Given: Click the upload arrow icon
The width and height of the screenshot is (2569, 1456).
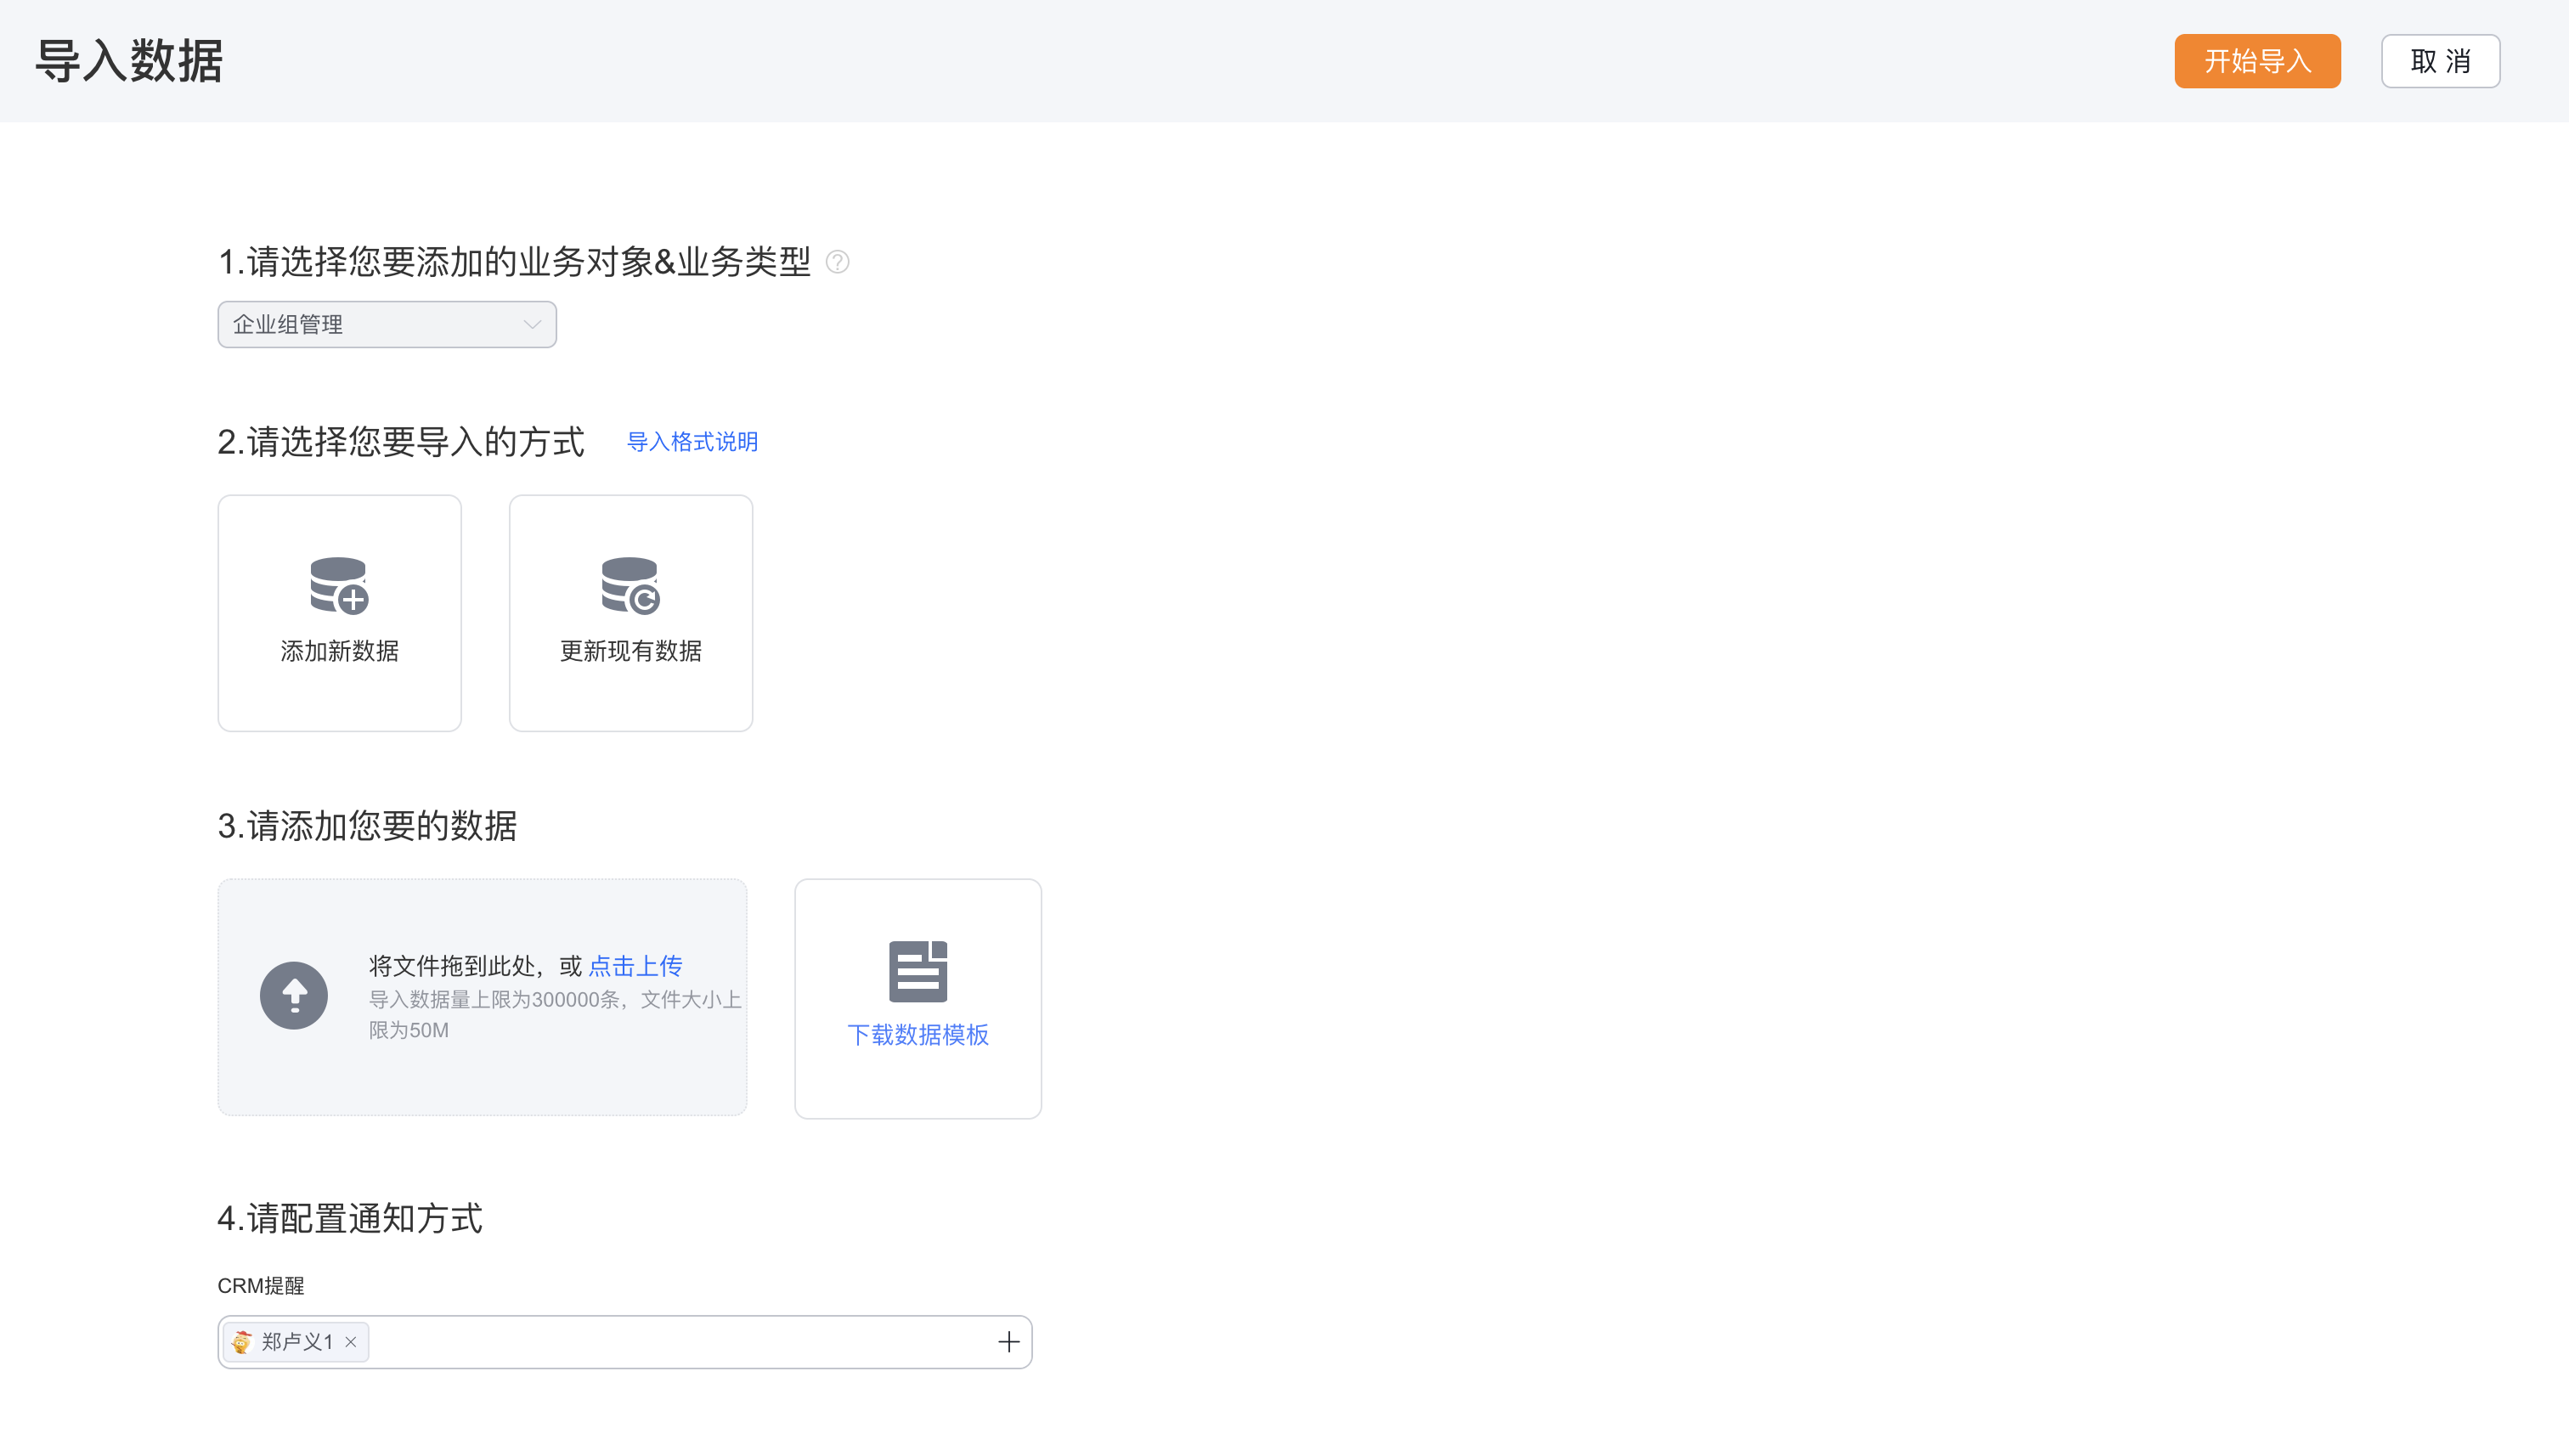Looking at the screenshot, I should [x=294, y=995].
